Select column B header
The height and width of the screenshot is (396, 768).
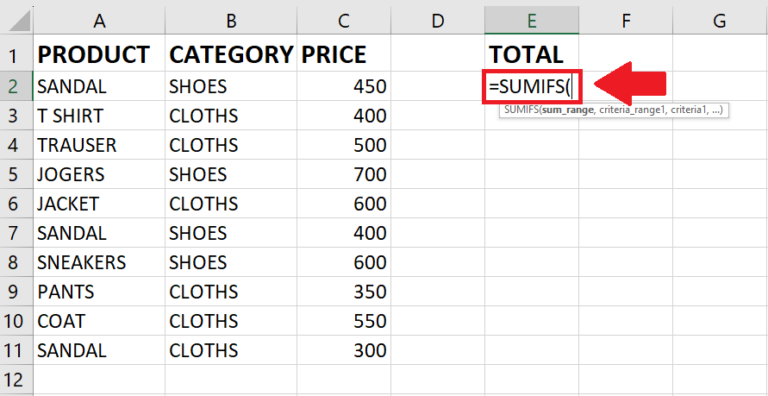pyautogui.click(x=231, y=21)
